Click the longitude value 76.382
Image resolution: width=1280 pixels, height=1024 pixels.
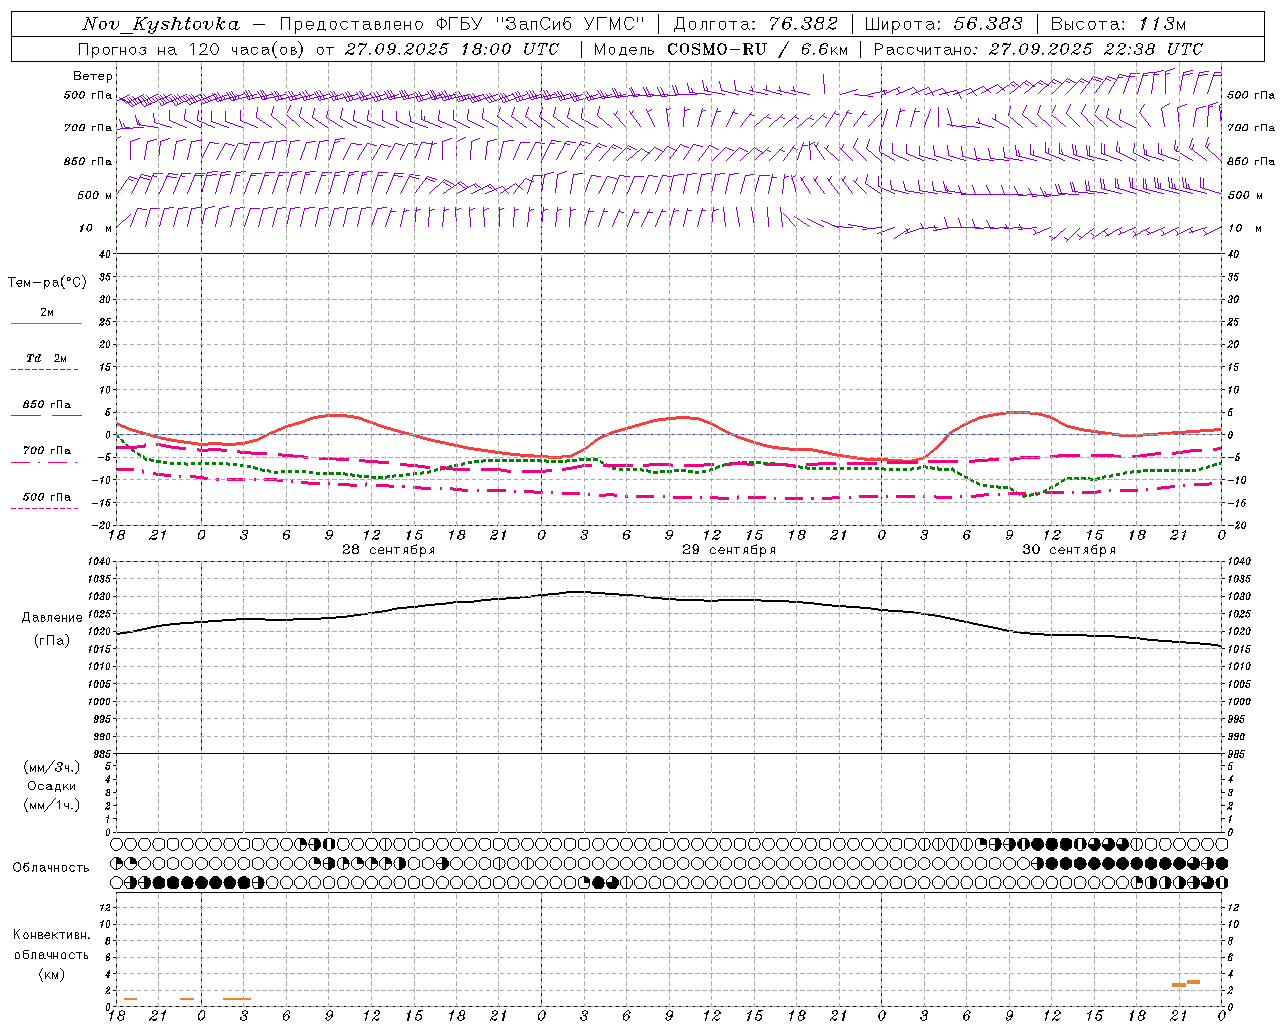coord(804,24)
